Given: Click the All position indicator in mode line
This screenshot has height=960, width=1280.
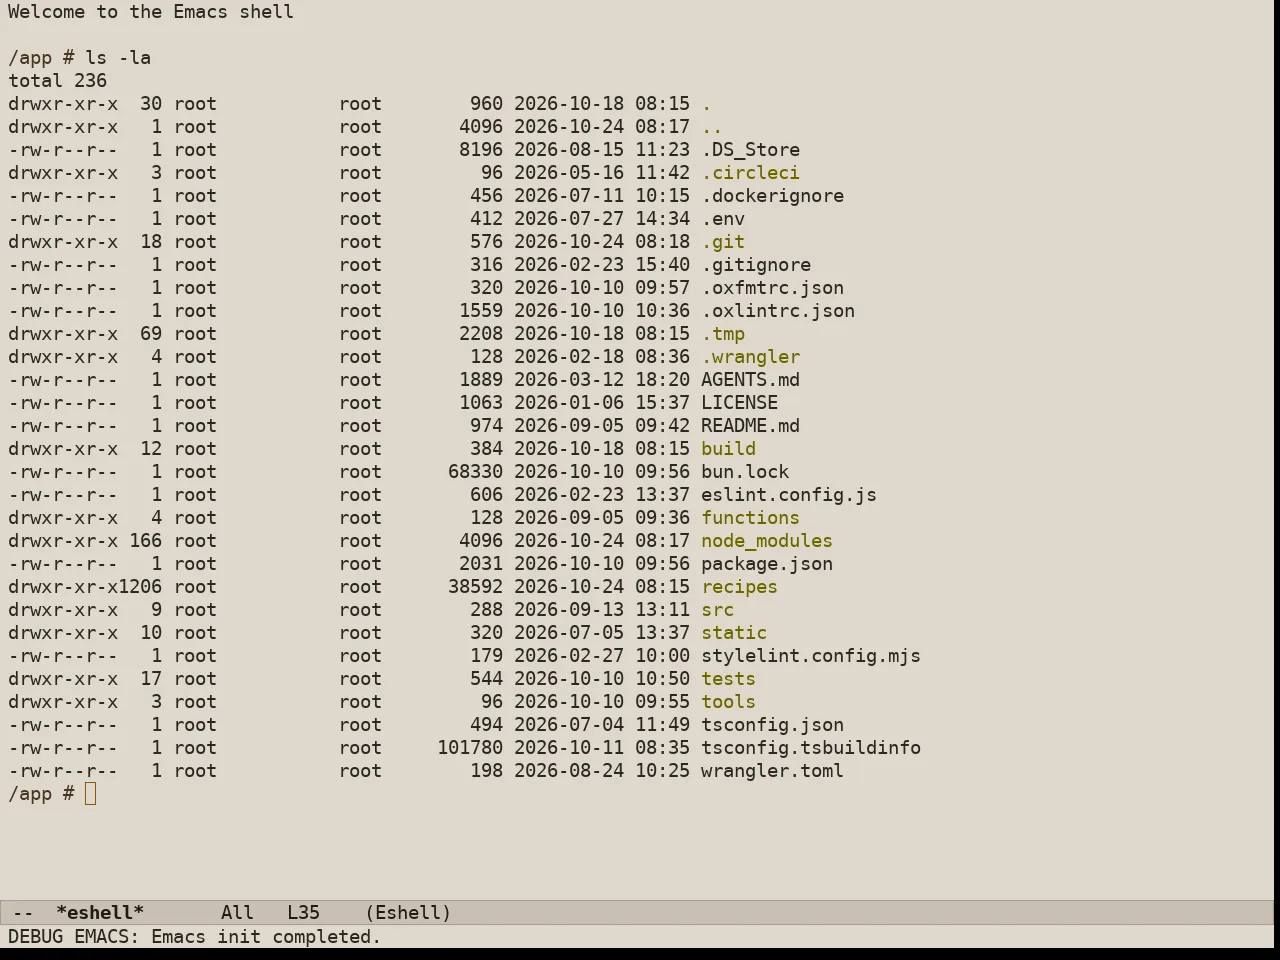Looking at the screenshot, I should coord(237,912).
